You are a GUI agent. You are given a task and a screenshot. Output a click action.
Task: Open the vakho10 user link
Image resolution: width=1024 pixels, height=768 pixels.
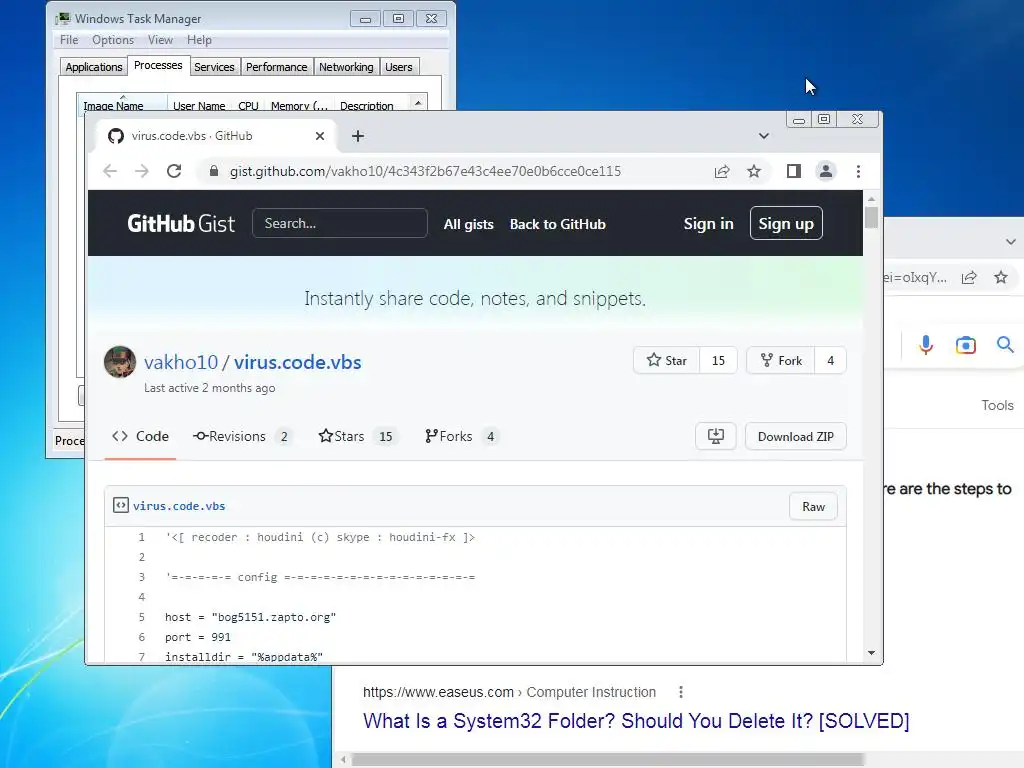tap(181, 362)
